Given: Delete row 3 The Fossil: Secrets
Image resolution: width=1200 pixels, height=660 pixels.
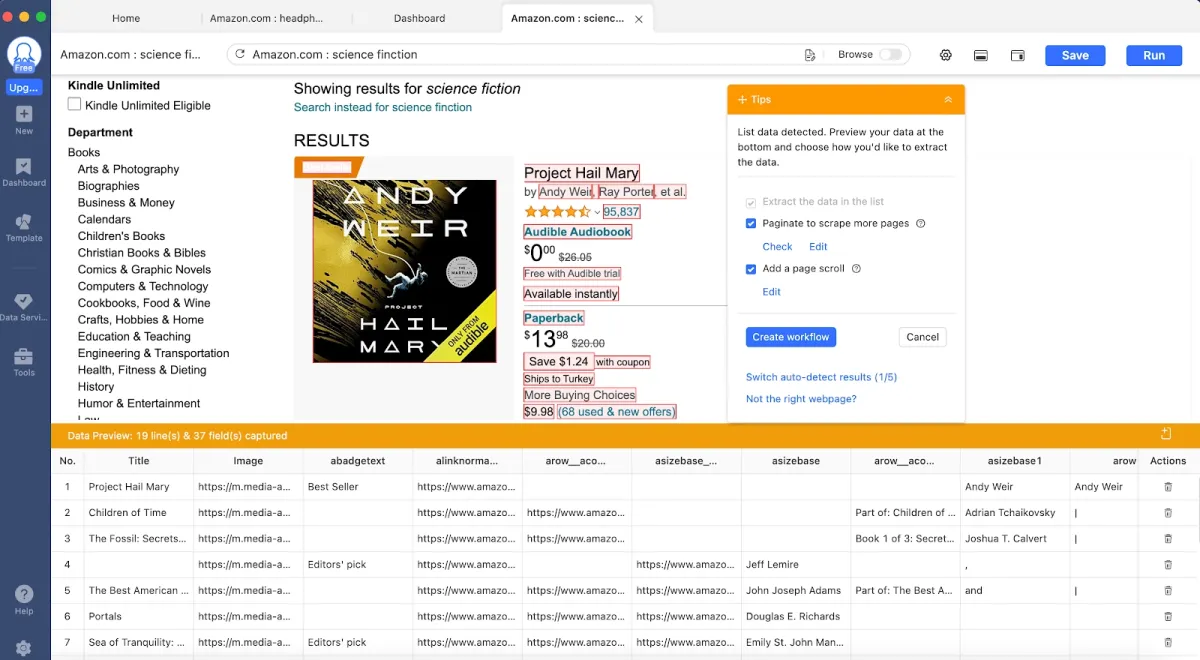Looking at the screenshot, I should (1168, 539).
